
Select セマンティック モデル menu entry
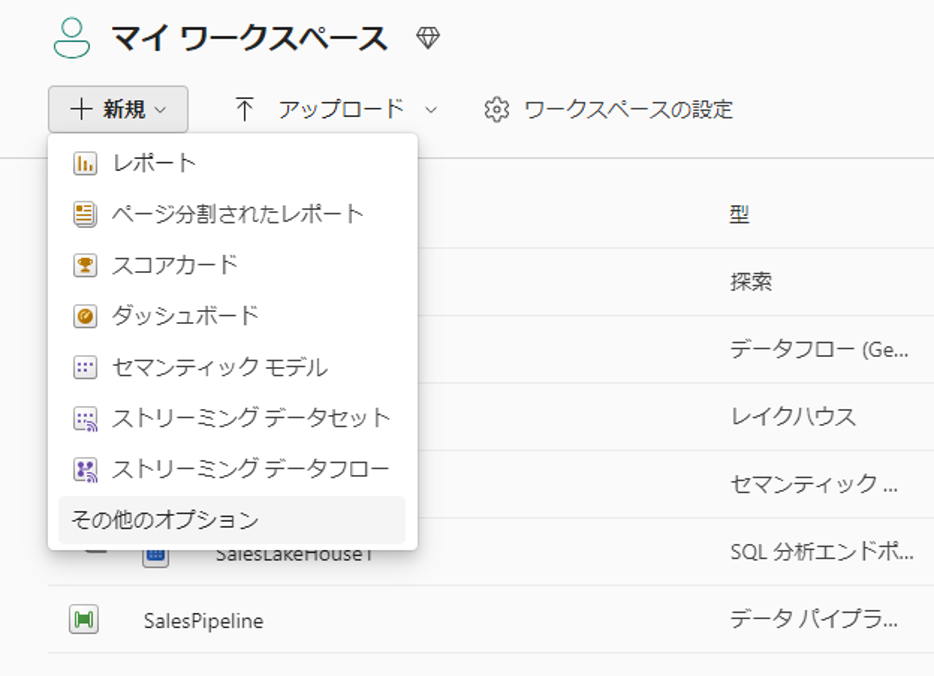(219, 367)
